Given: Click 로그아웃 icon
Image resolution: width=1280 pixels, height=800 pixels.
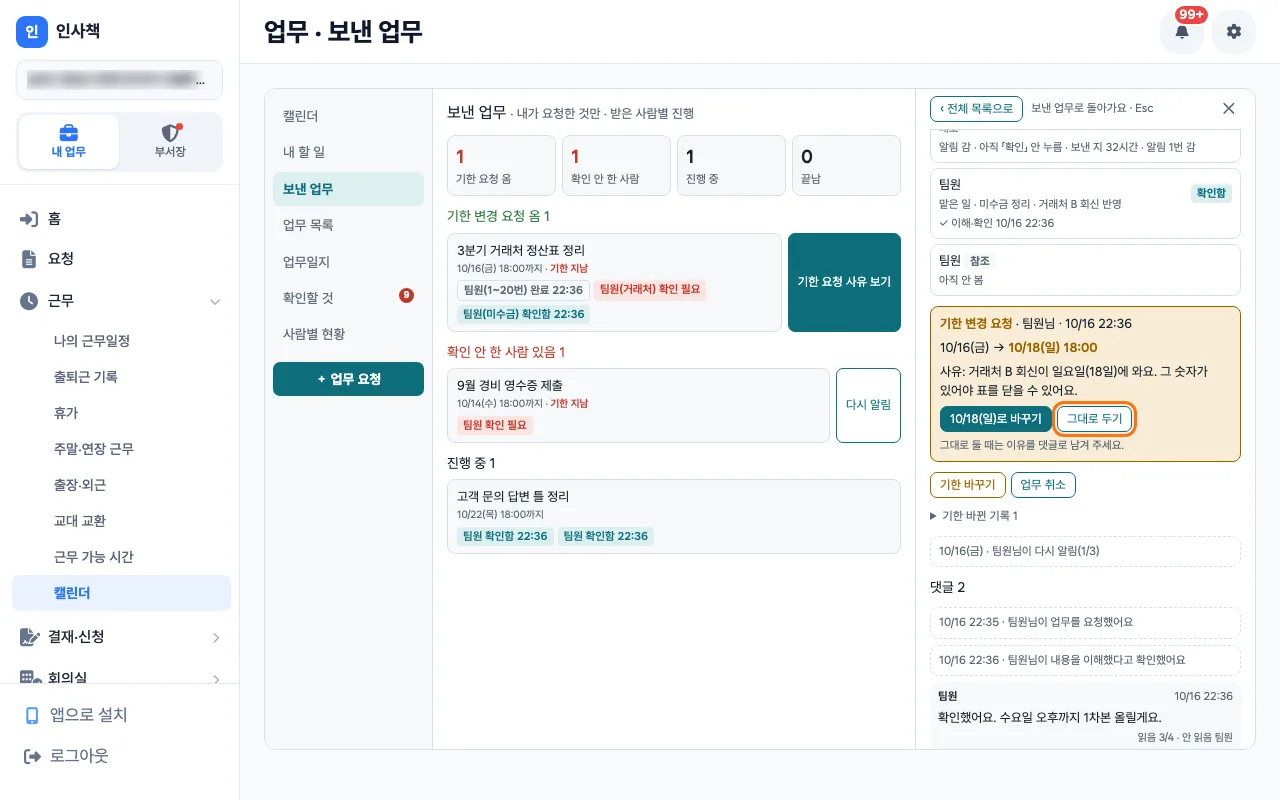Looking at the screenshot, I should click(x=32, y=756).
